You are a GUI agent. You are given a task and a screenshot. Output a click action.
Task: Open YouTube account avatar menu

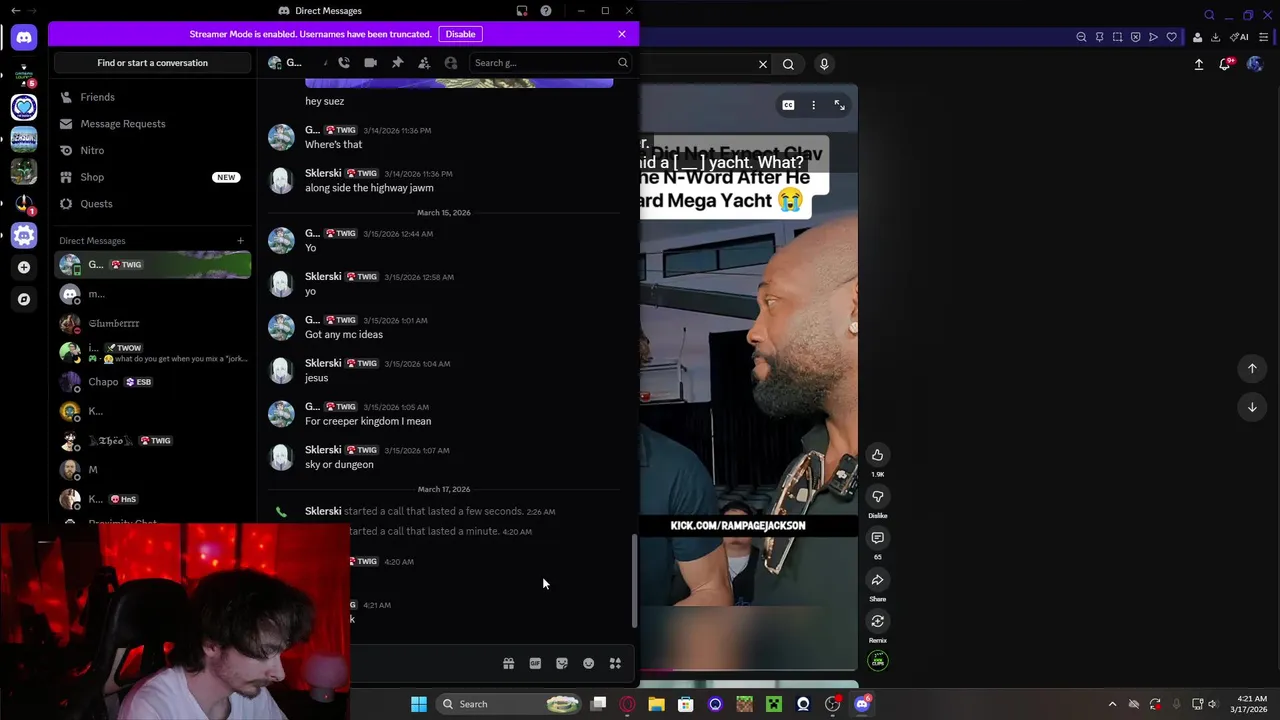tap(1255, 64)
